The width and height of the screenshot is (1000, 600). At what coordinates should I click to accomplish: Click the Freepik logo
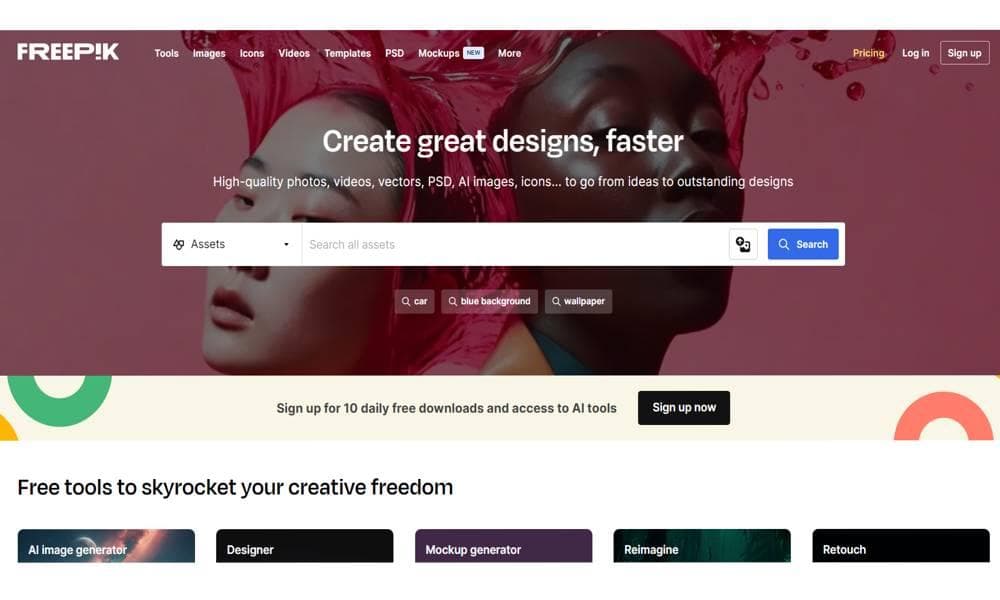click(x=68, y=52)
